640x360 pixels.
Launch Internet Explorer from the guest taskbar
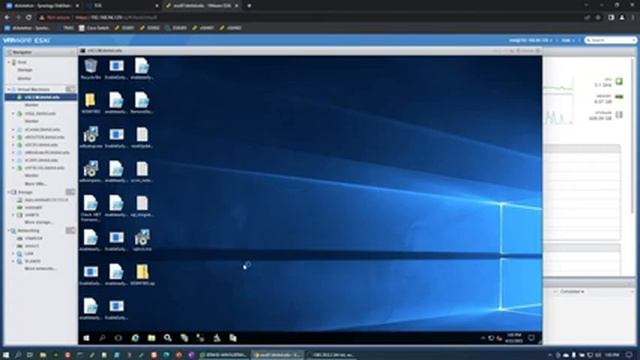click(x=135, y=338)
